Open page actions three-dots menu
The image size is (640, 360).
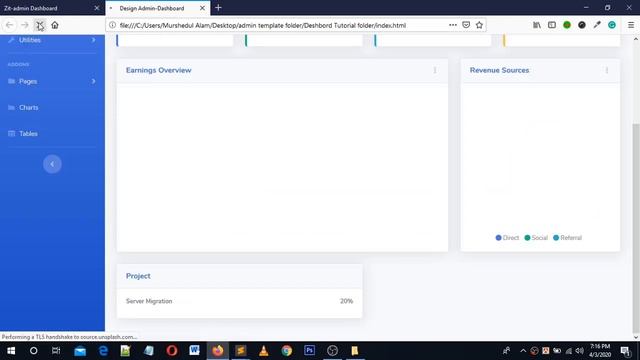click(x=453, y=25)
